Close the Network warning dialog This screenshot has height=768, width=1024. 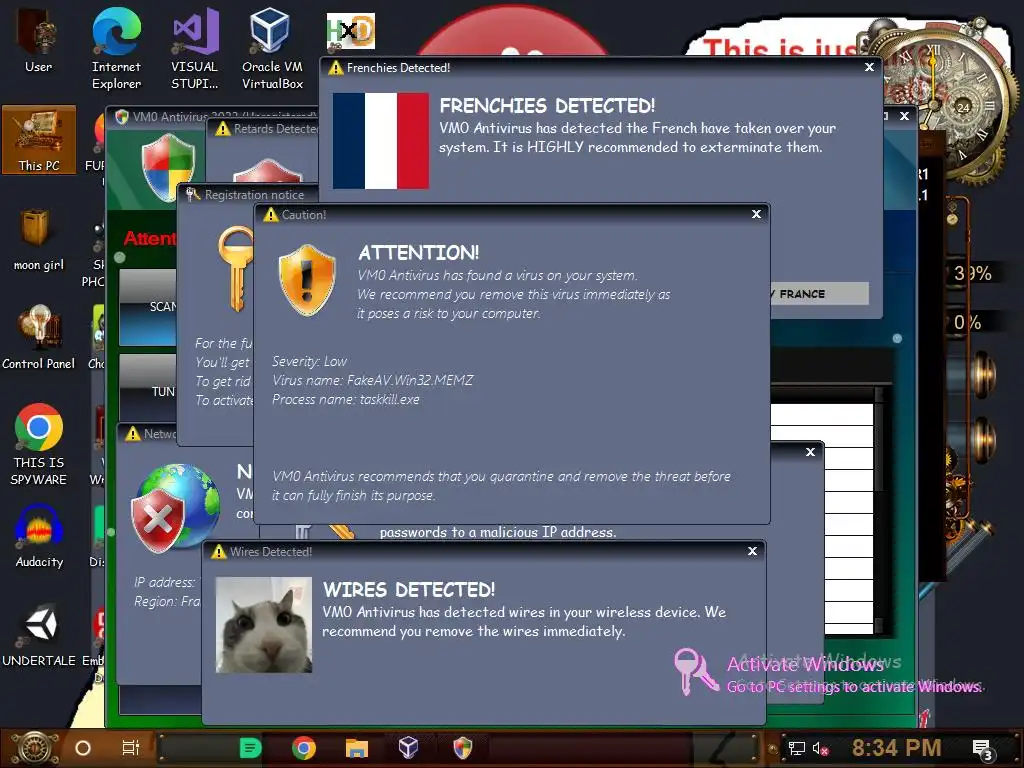click(x=810, y=452)
